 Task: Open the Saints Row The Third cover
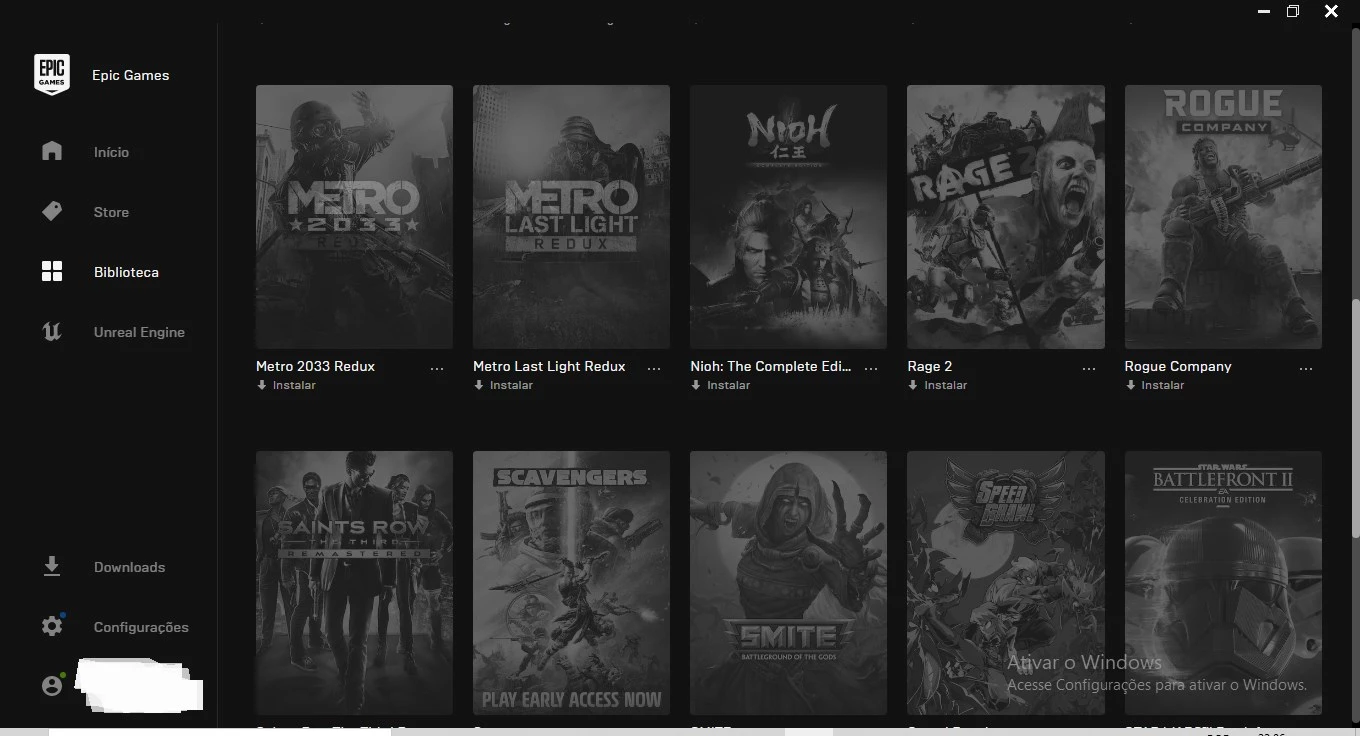[x=354, y=582]
